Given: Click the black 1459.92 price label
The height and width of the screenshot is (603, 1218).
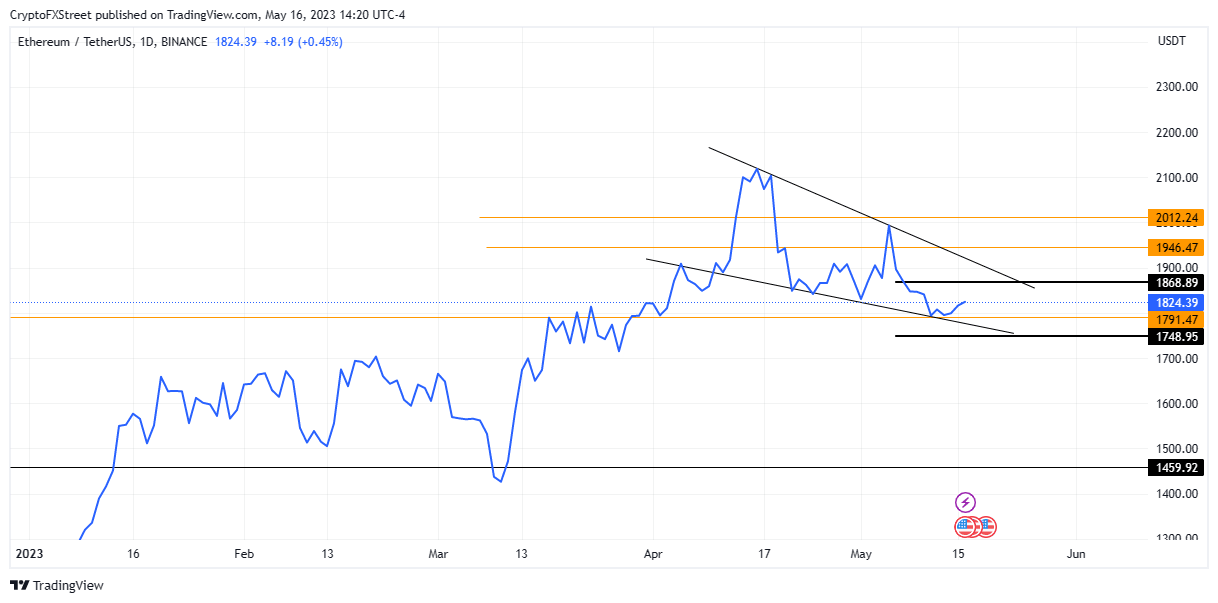Looking at the screenshot, I should click(x=1175, y=467).
